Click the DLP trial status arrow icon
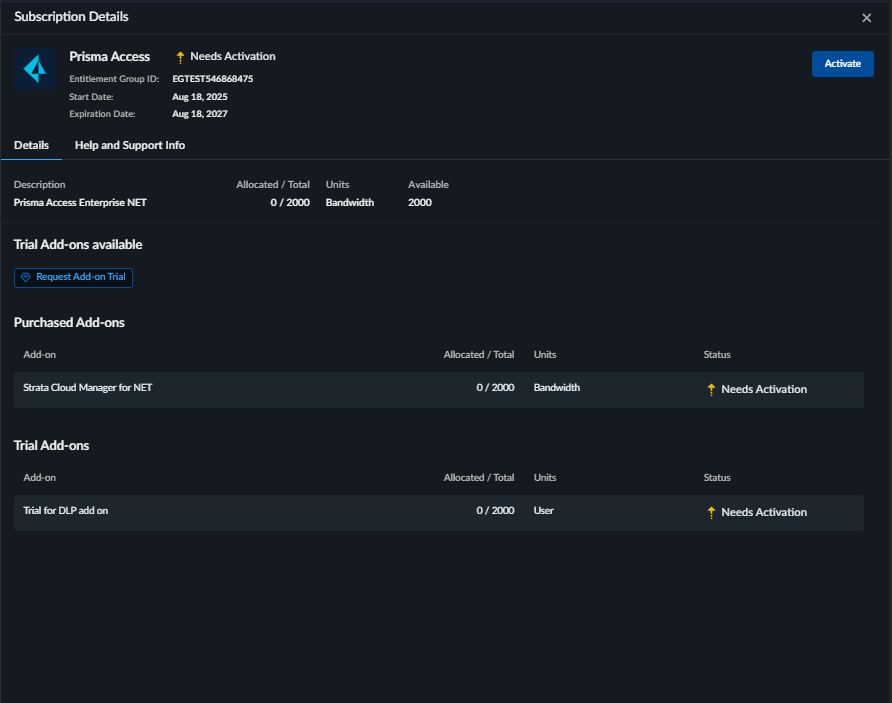The height and width of the screenshot is (703, 892). pyautogui.click(x=711, y=512)
